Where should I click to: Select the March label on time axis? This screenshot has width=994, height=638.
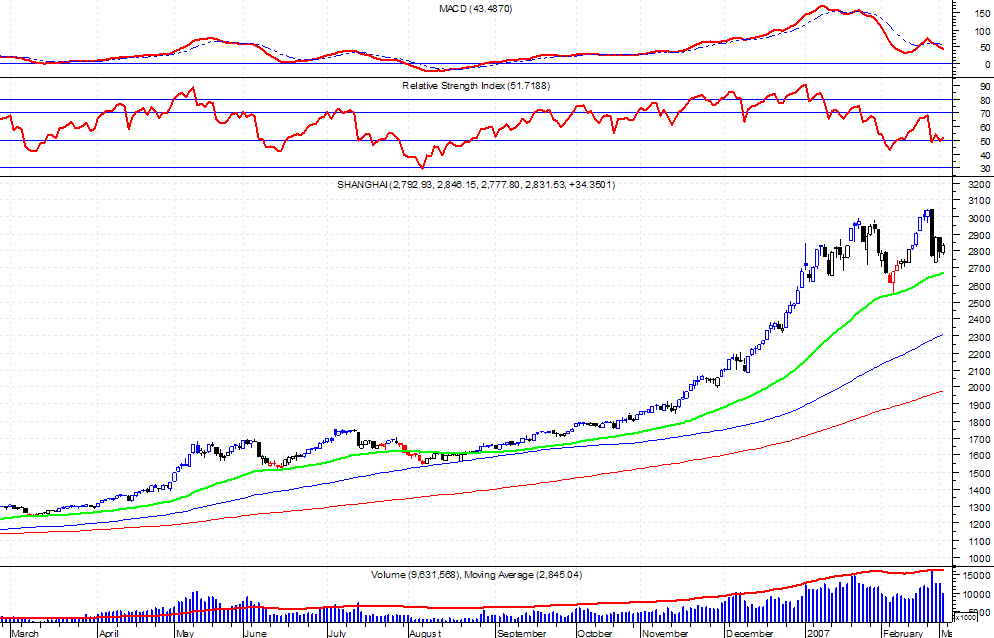[25, 633]
